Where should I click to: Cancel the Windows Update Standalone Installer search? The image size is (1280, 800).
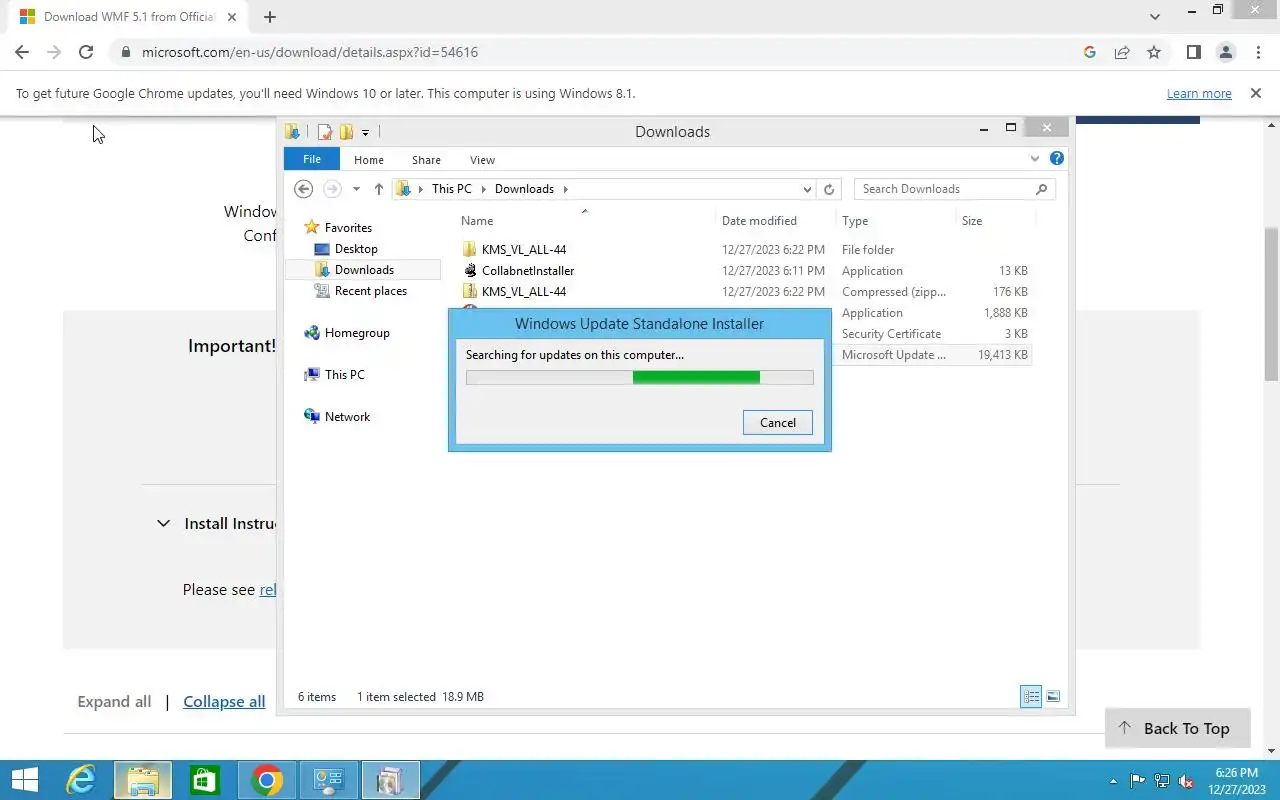pyautogui.click(x=777, y=423)
